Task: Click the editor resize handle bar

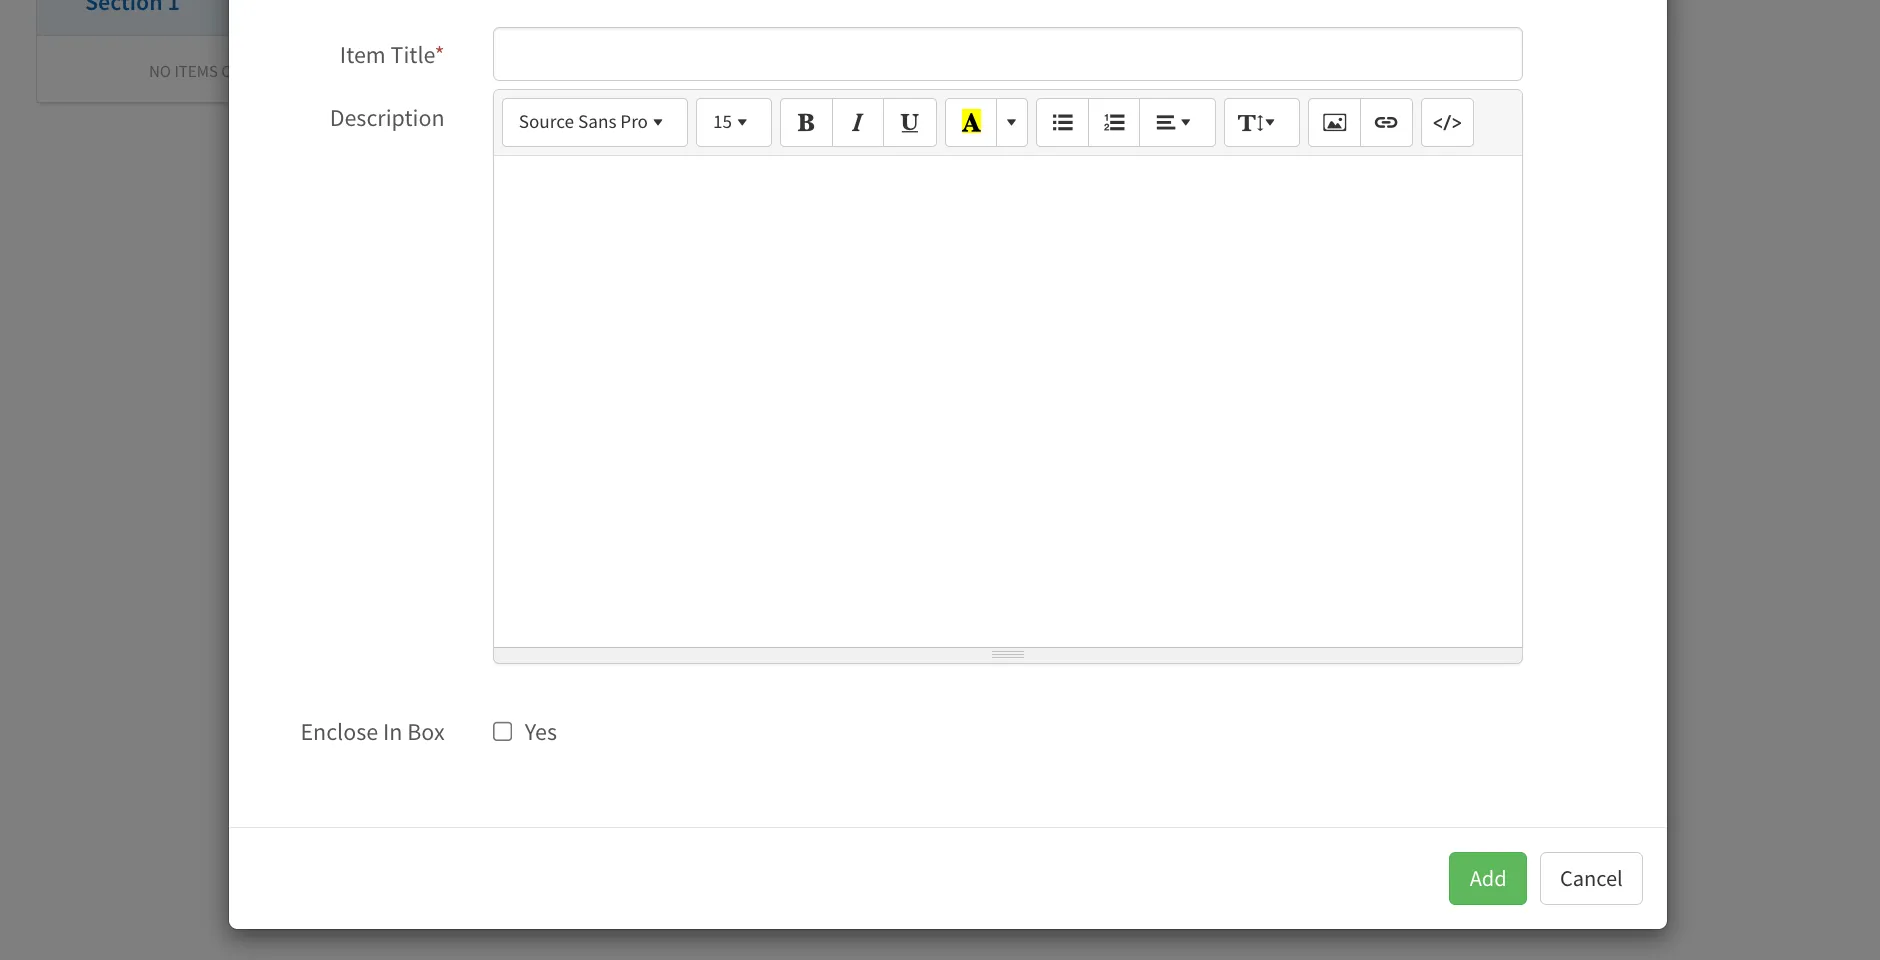Action: [x=1007, y=655]
